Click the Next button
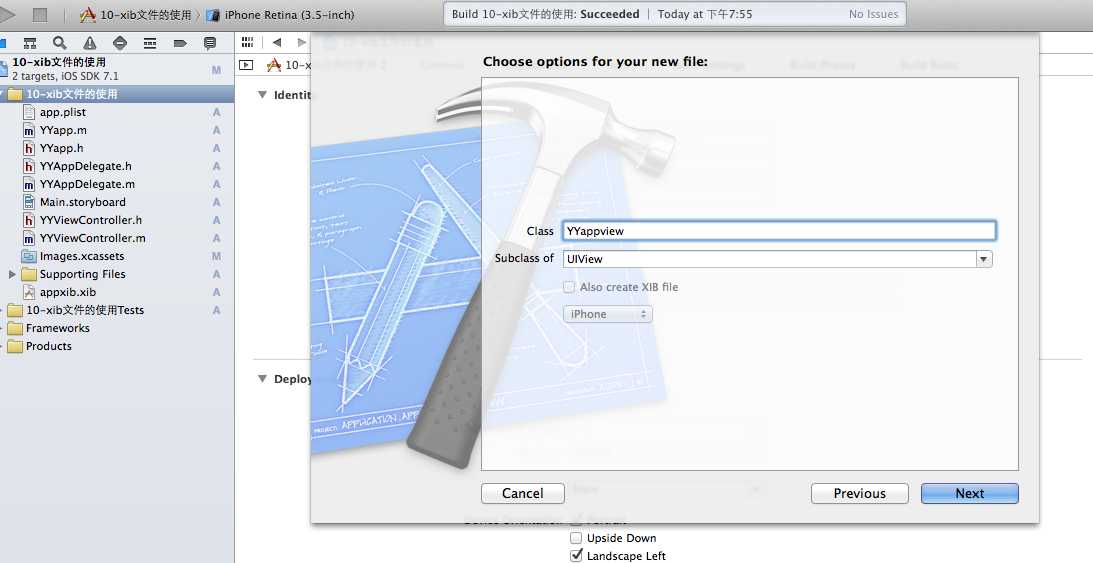The image size is (1093, 563). [970, 493]
